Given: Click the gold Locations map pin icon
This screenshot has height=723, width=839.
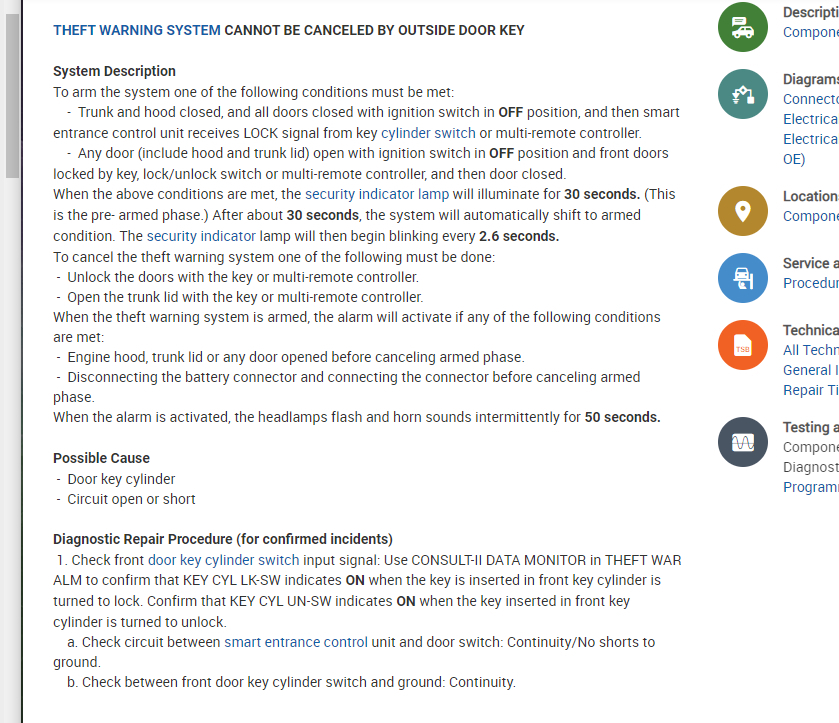Looking at the screenshot, I should 742,211.
